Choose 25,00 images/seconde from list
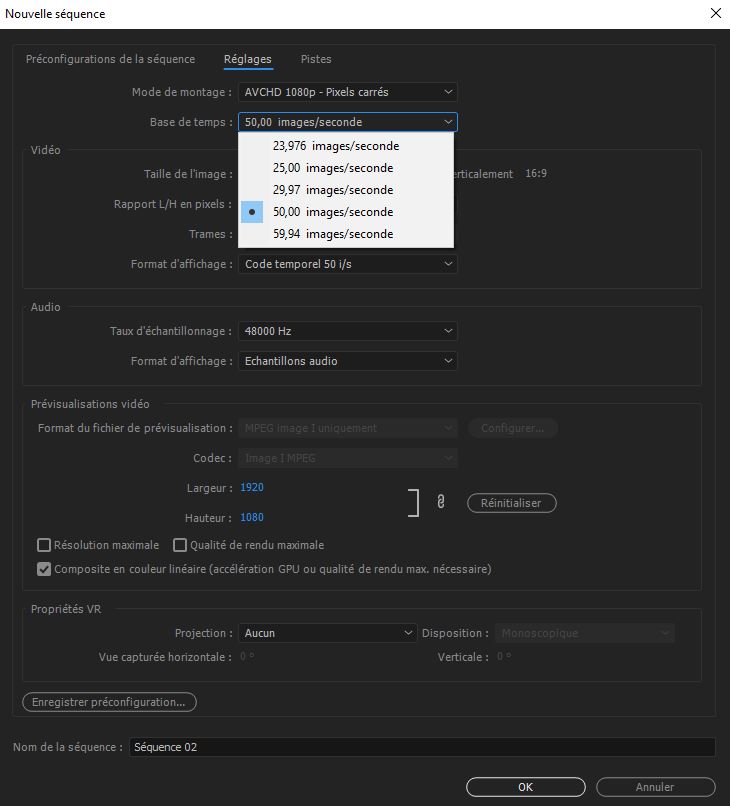 332,168
